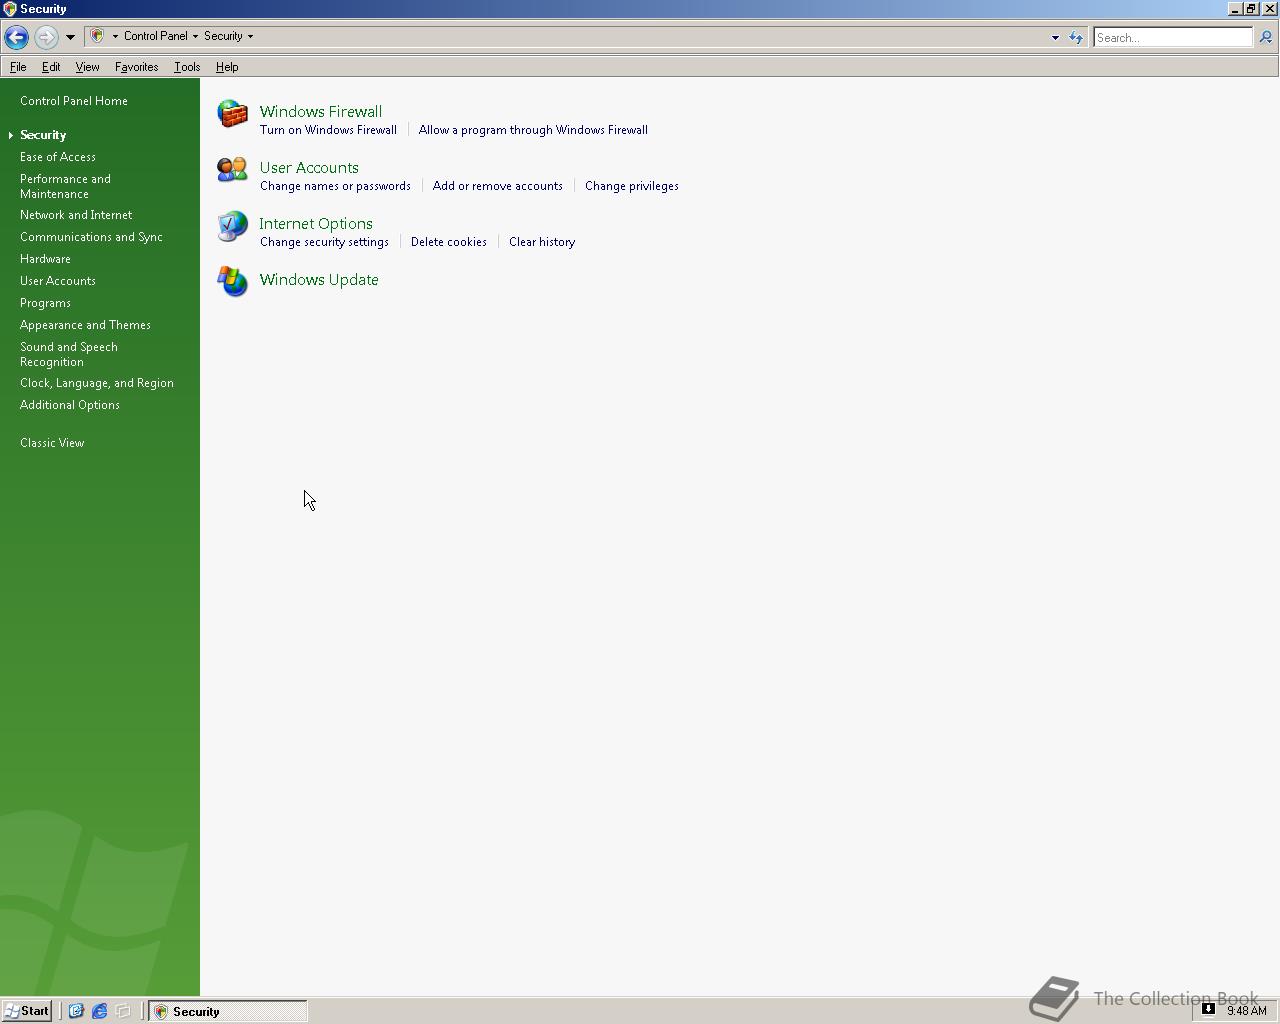Expand the arrow after Control Panel breadcrumb

click(195, 36)
